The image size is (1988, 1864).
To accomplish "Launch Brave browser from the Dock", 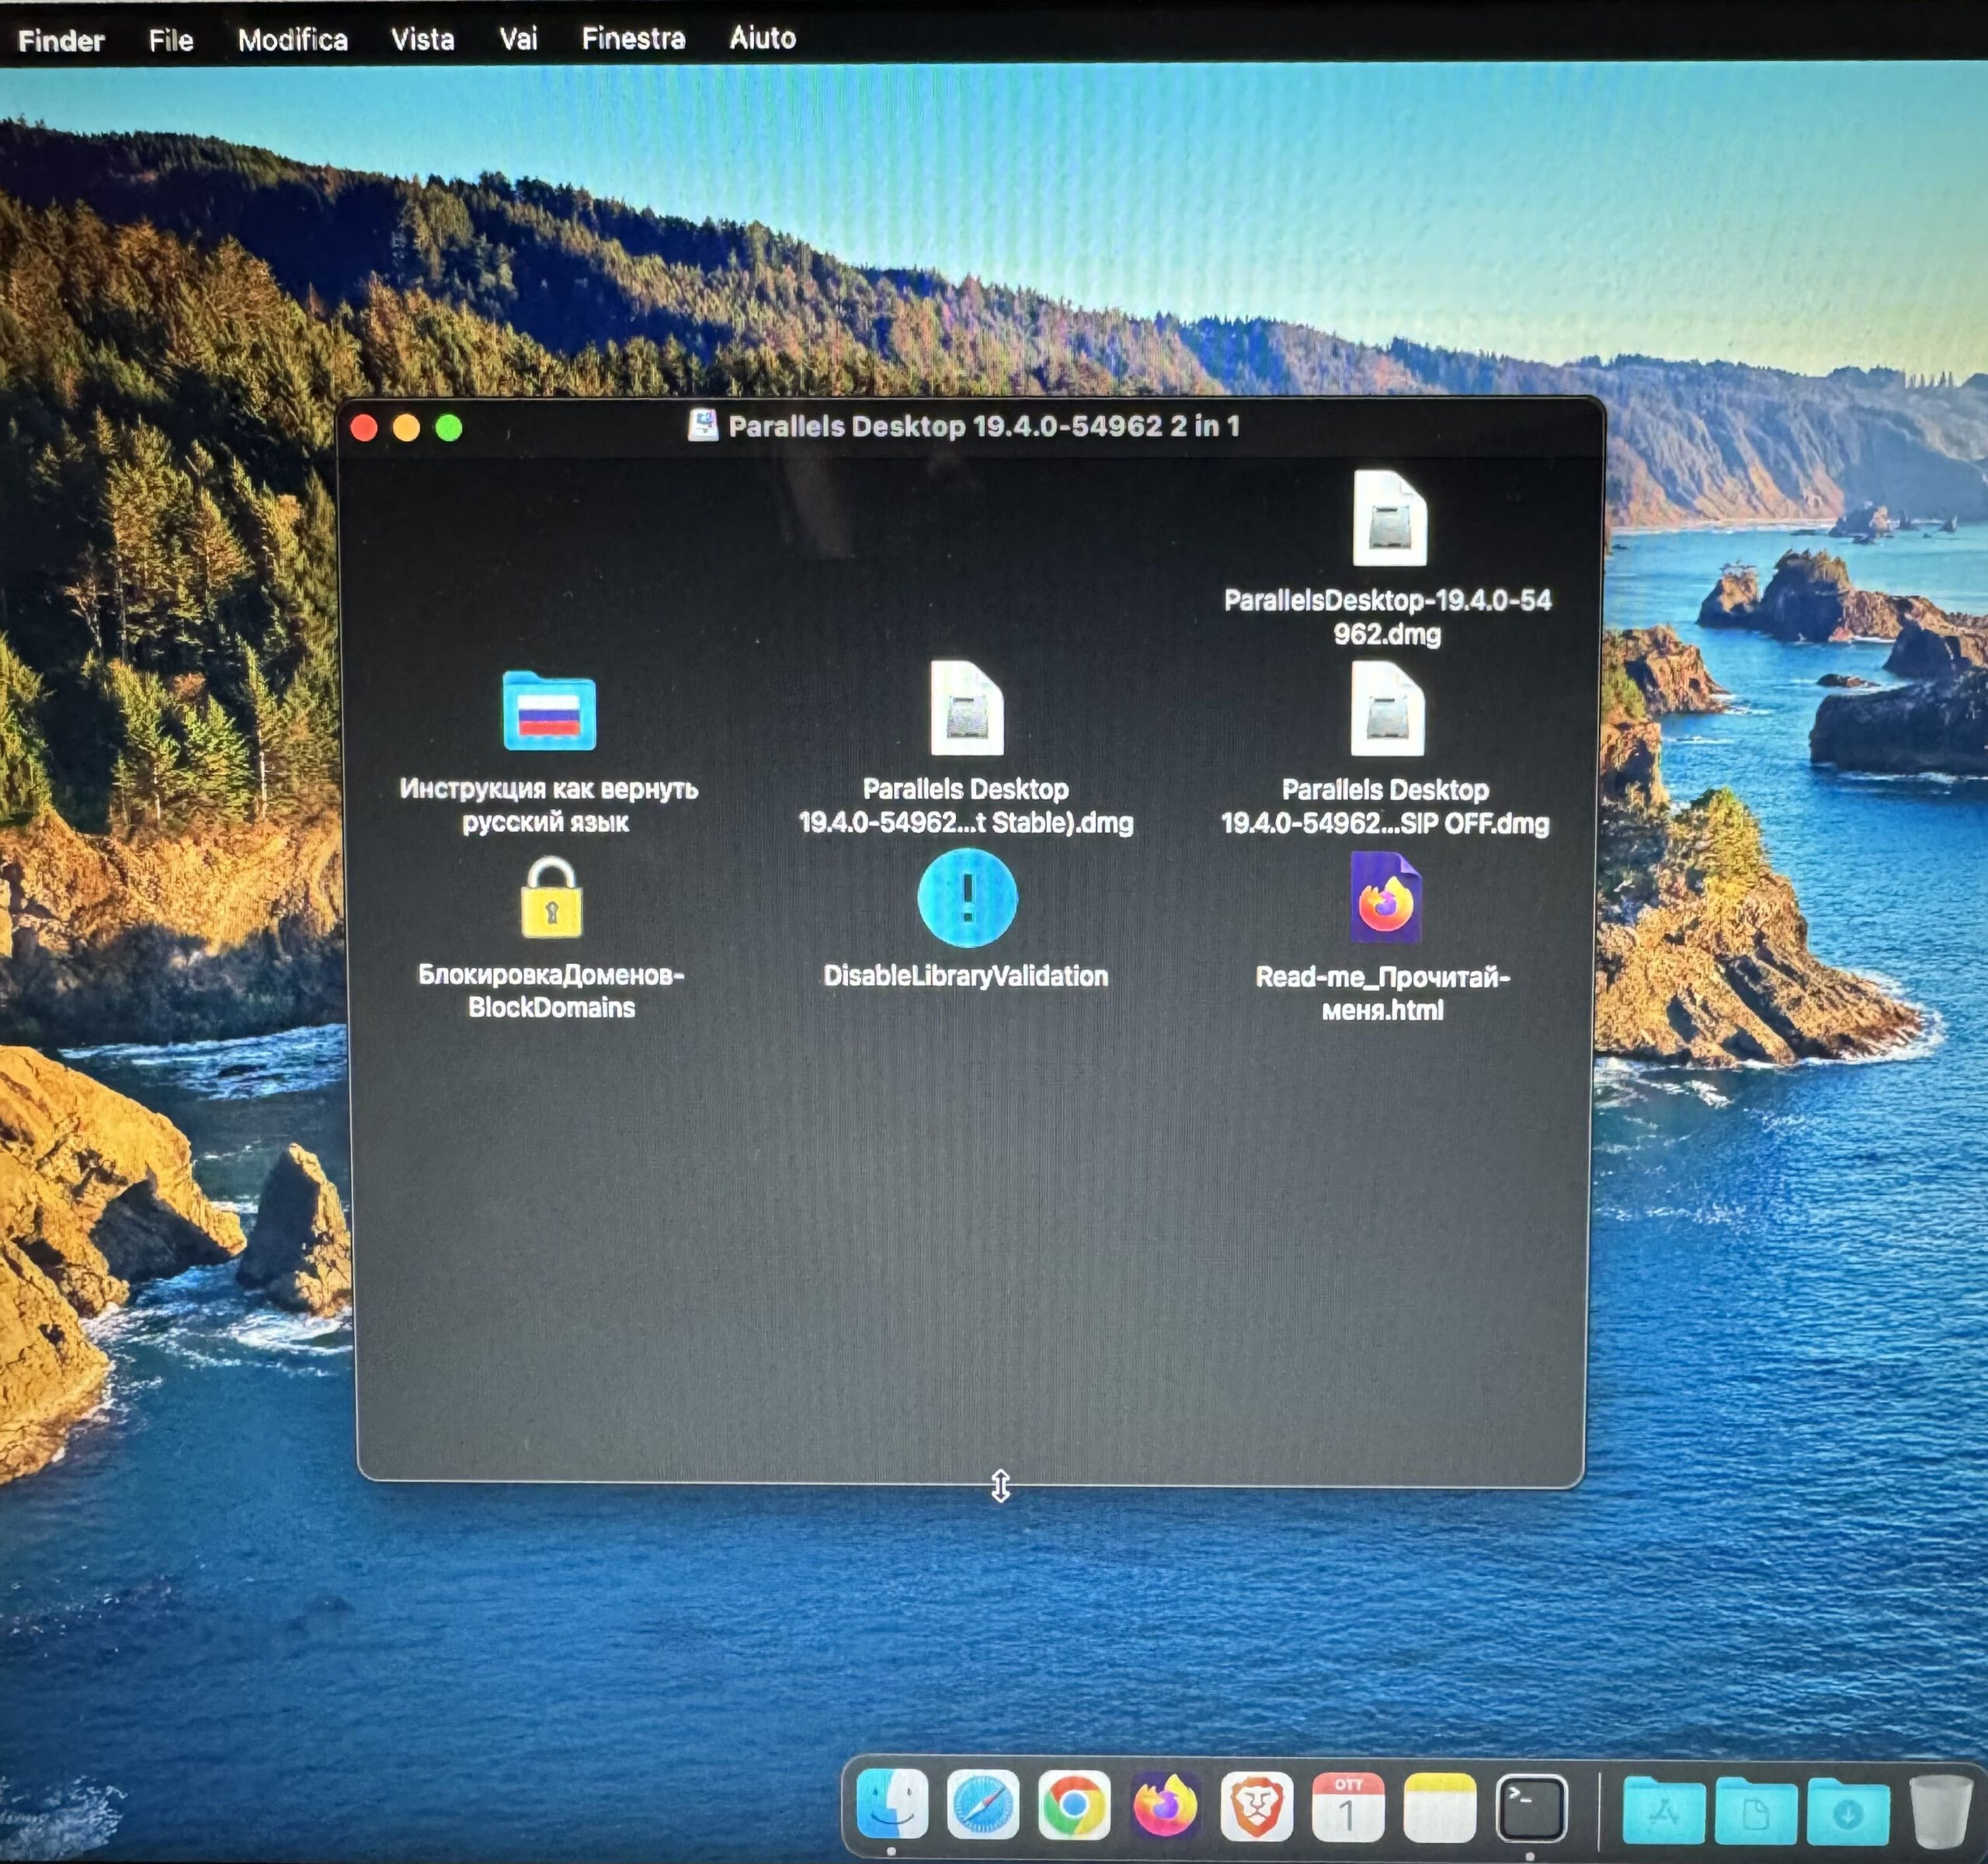I will tap(1256, 1806).
